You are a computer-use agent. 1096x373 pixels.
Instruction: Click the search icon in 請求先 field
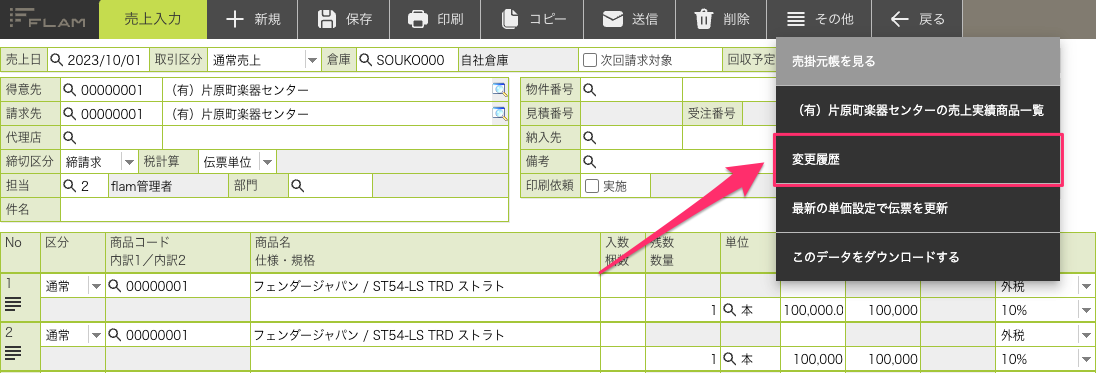(x=69, y=113)
